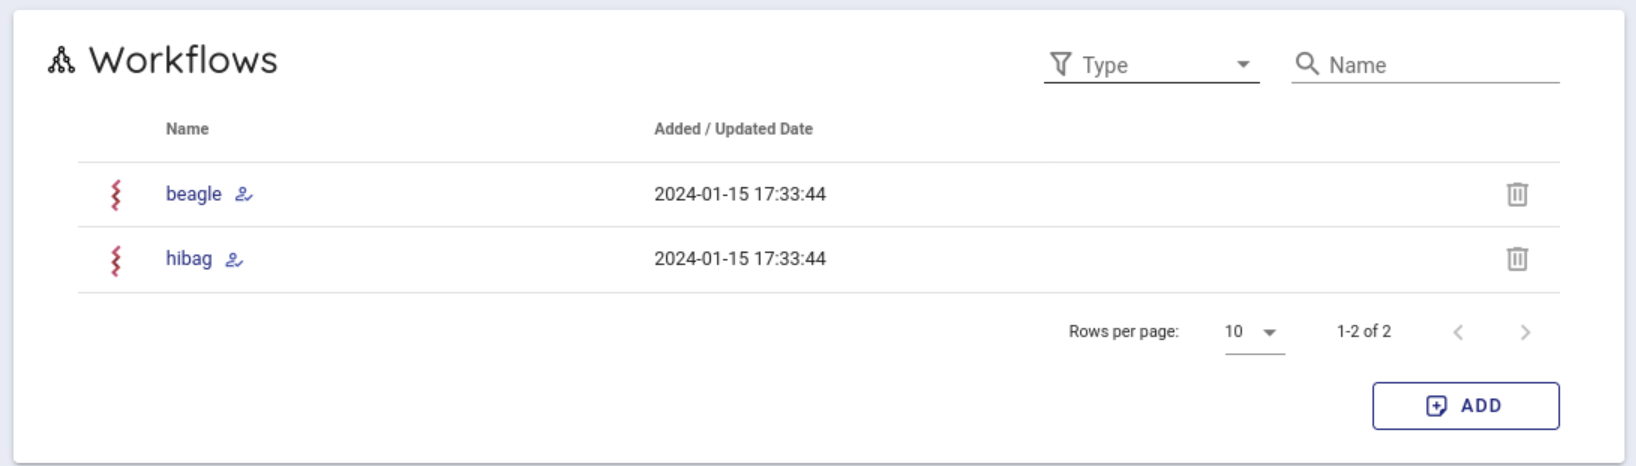Click the red workflow icon beside beagle
This screenshot has height=466, width=1636.
click(116, 194)
